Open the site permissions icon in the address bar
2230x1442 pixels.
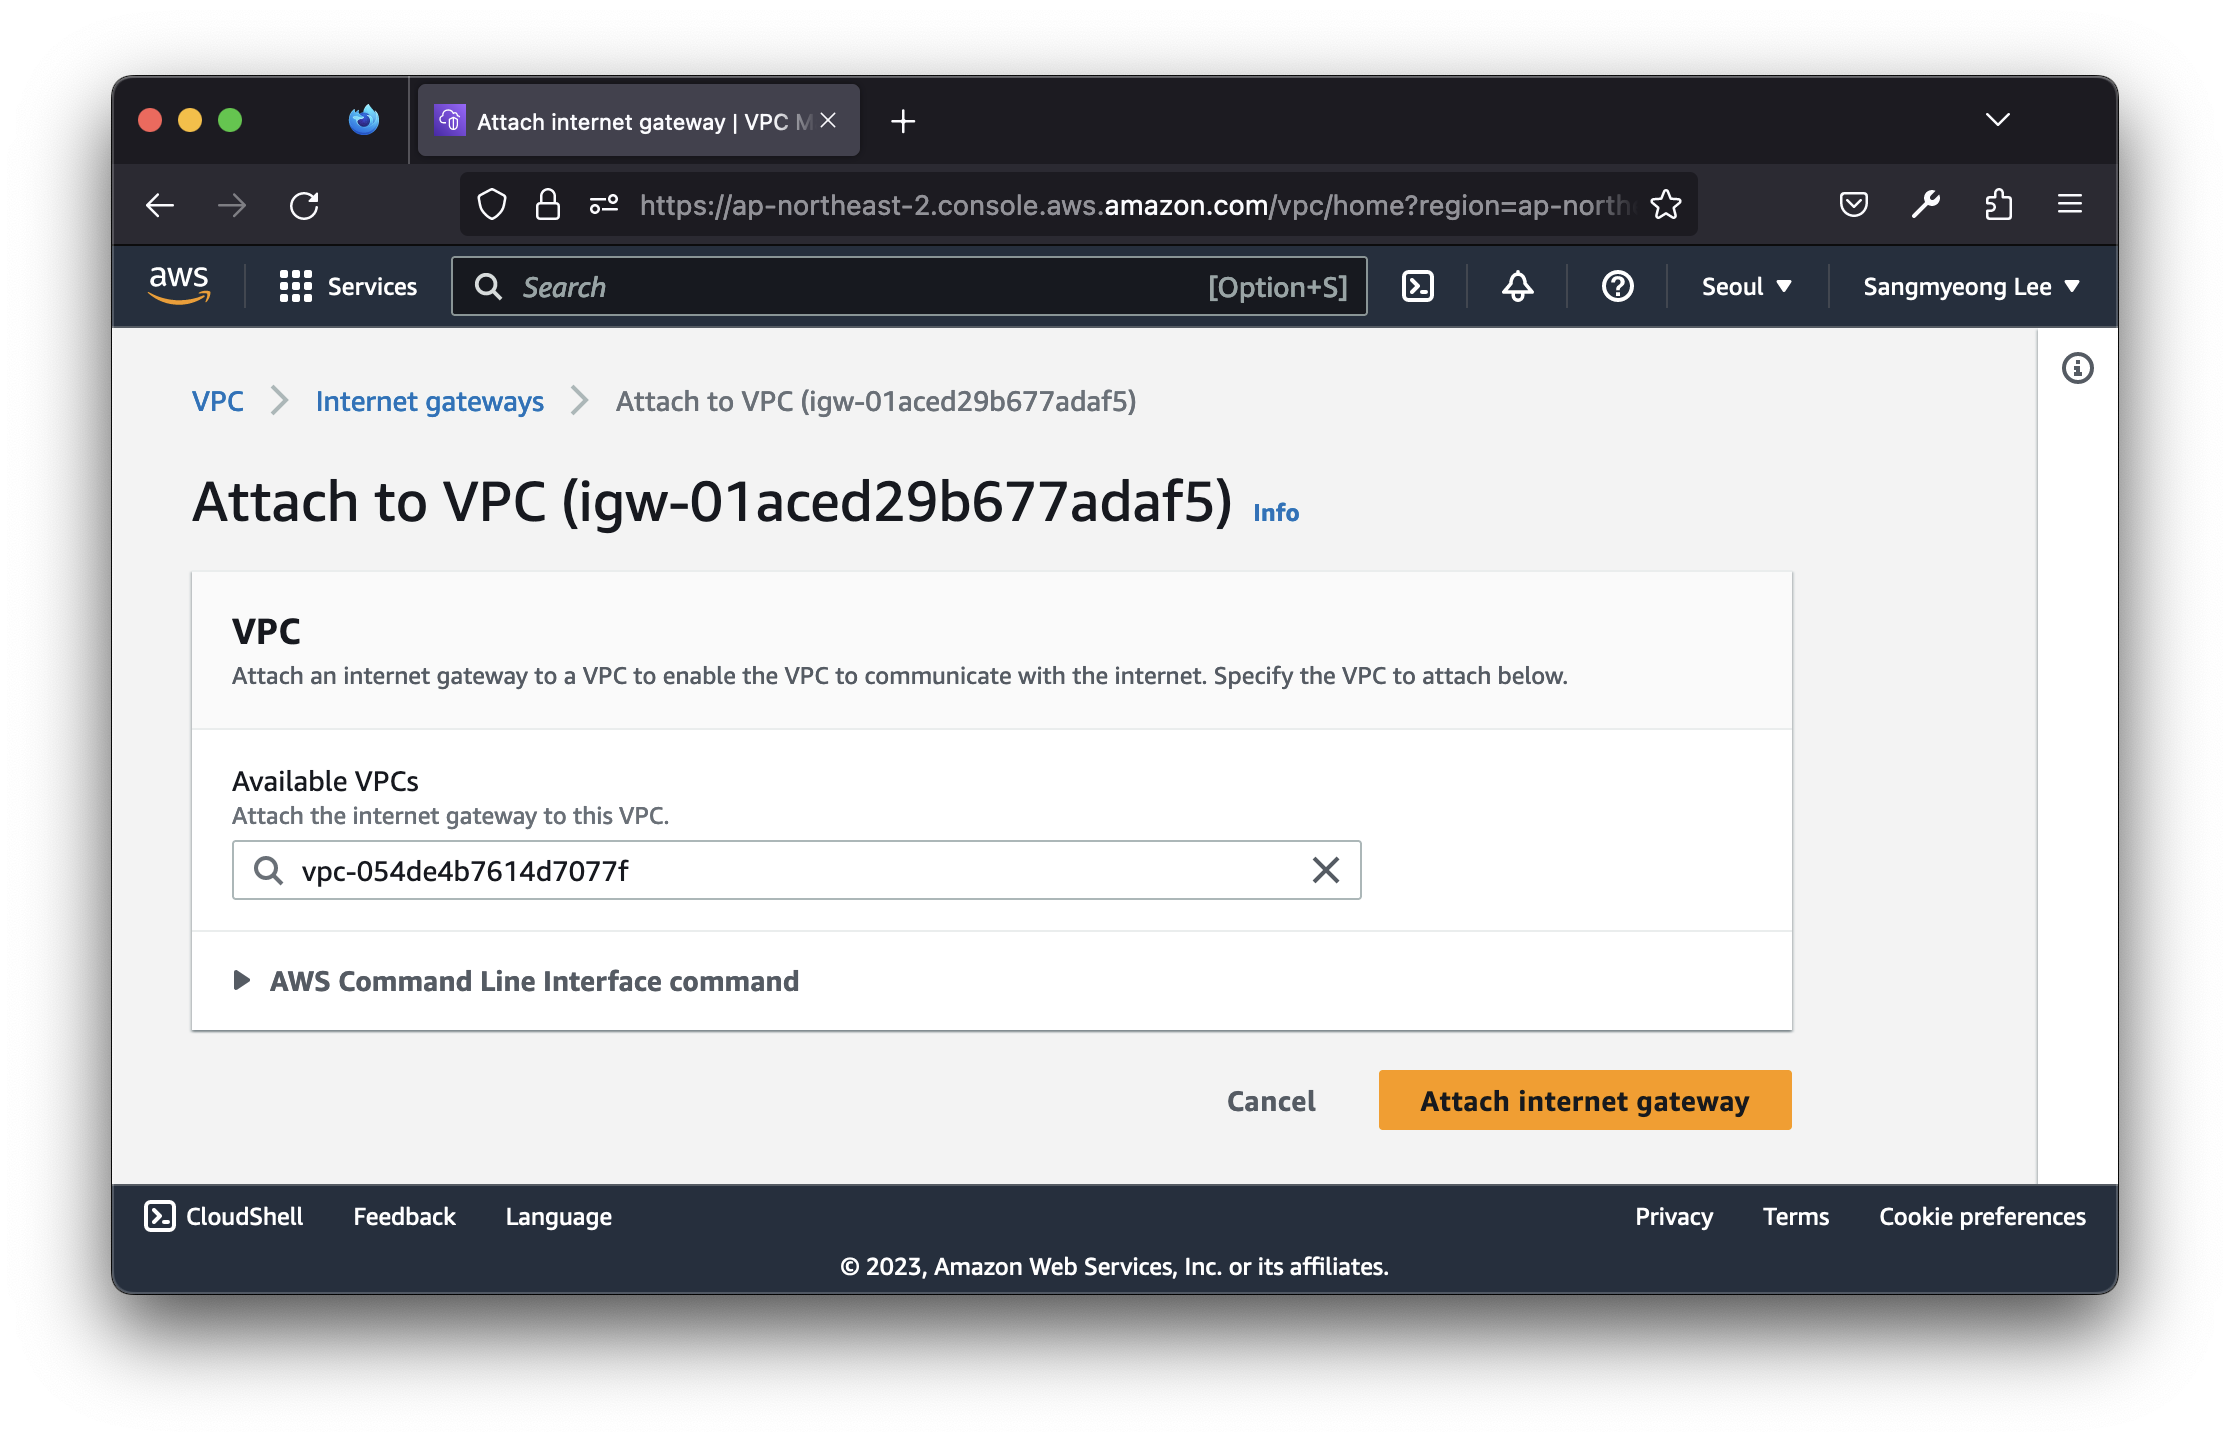tap(604, 205)
